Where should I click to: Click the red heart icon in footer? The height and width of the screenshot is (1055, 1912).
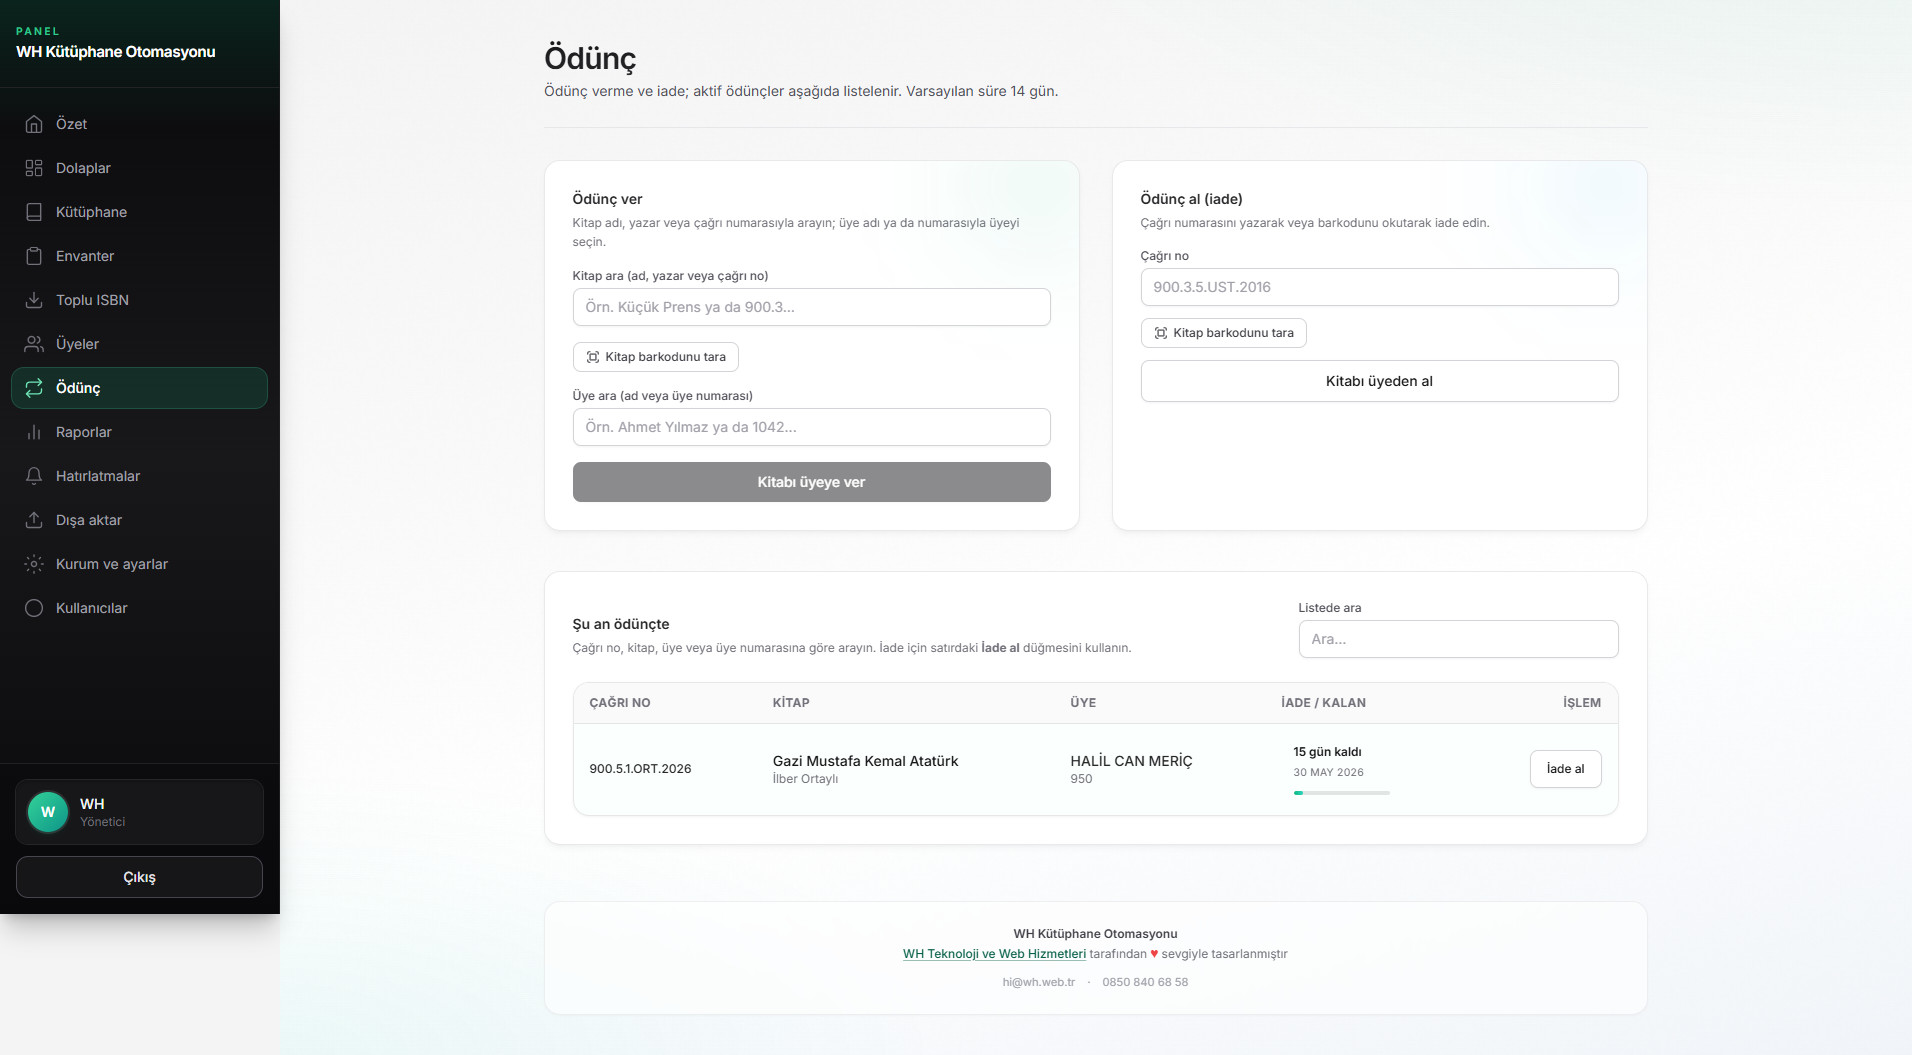pos(1154,954)
